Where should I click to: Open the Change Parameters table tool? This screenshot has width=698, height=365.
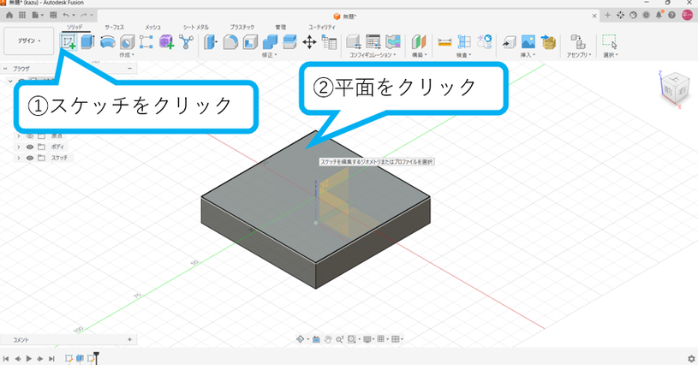pyautogui.click(x=329, y=42)
